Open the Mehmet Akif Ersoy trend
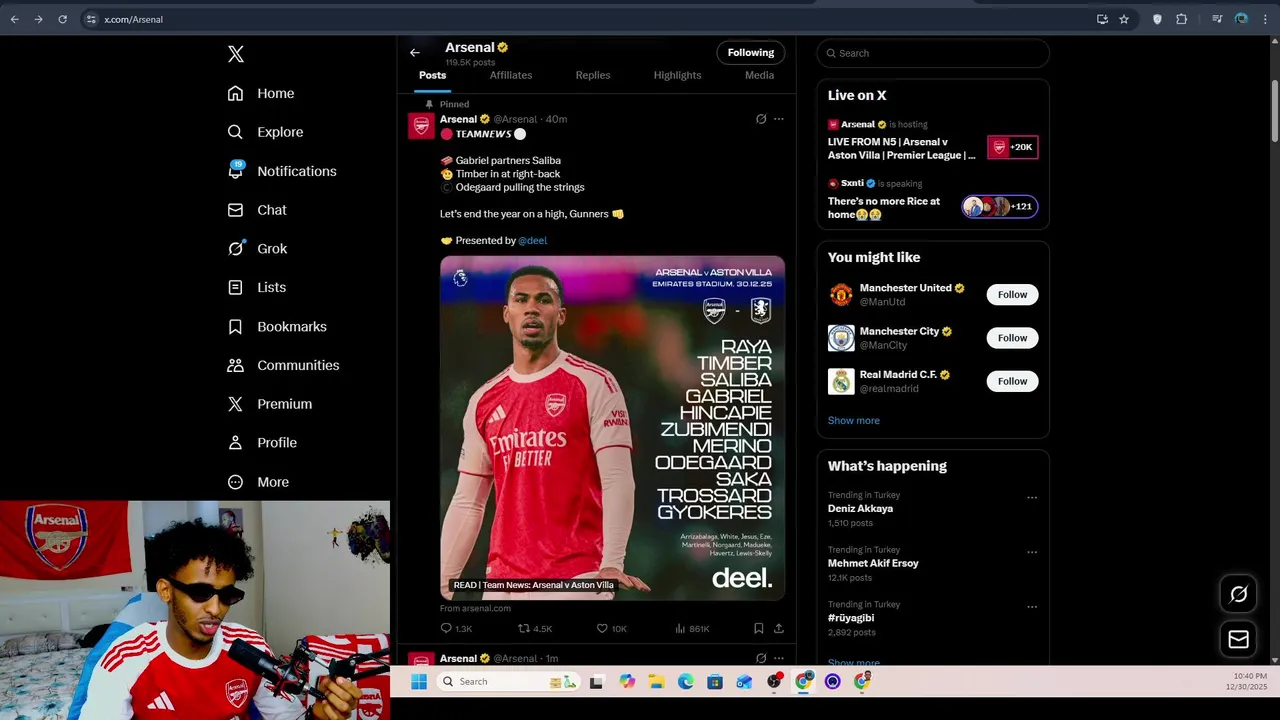Screen dimensions: 1280x720 (x=873, y=563)
